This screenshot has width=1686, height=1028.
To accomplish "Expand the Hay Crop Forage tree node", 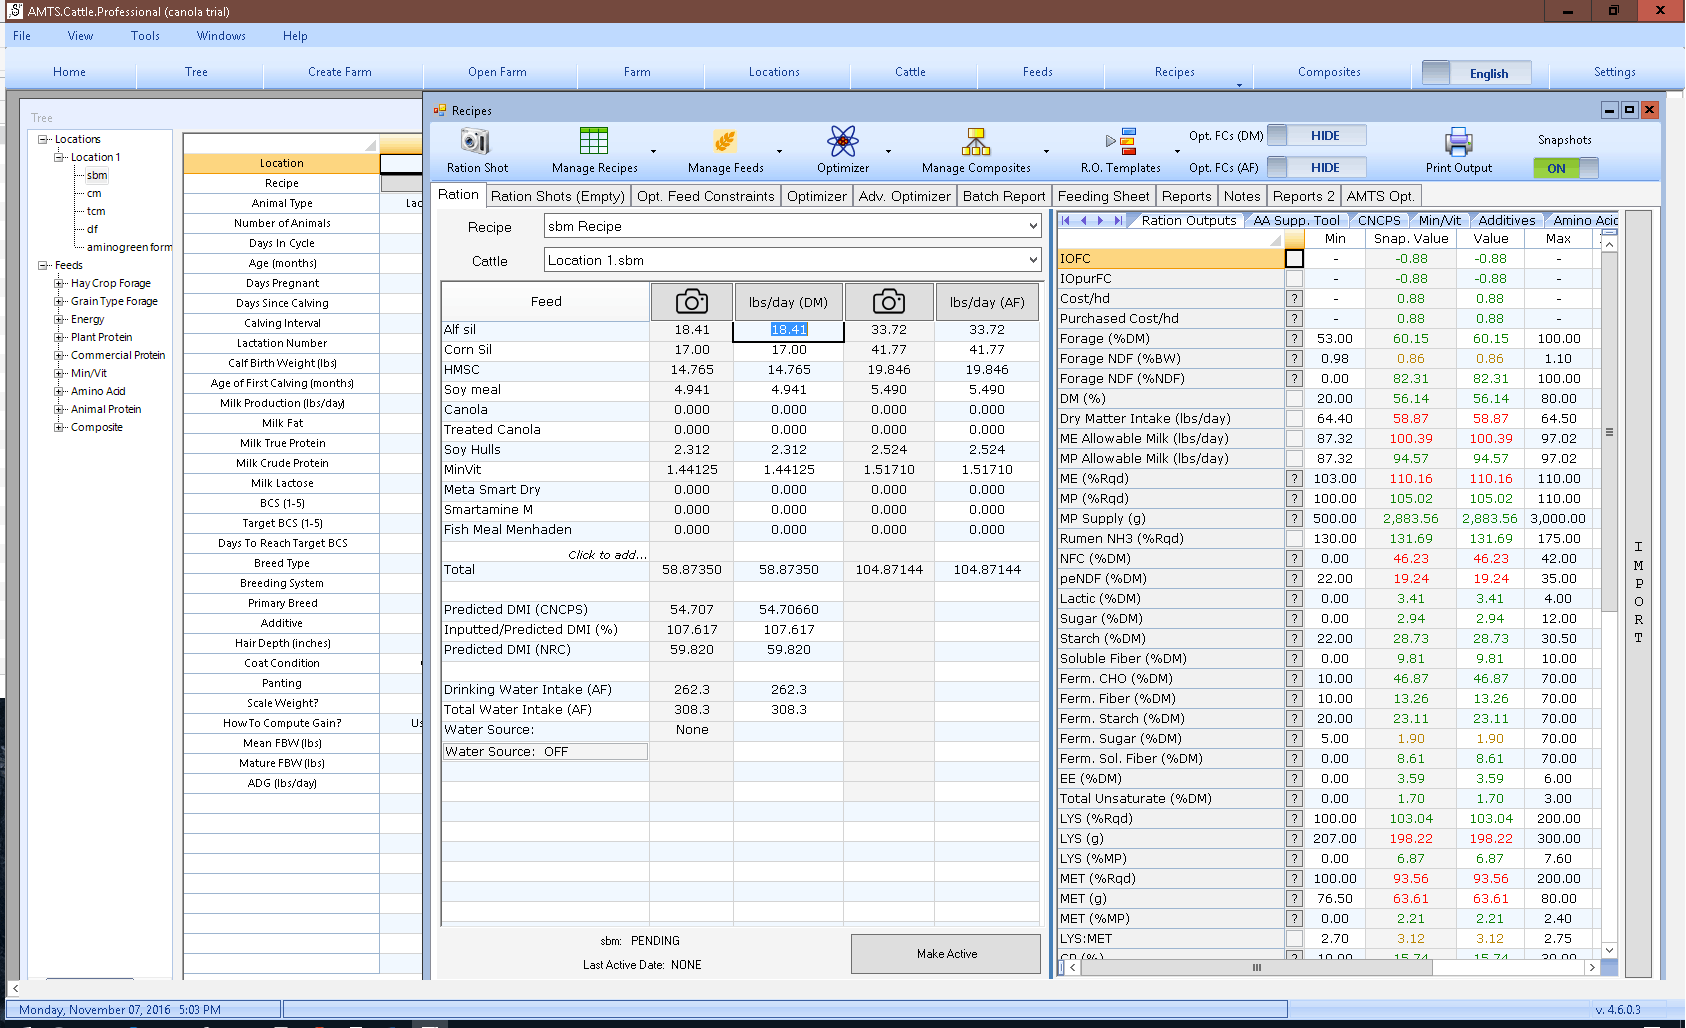I will (x=59, y=284).
